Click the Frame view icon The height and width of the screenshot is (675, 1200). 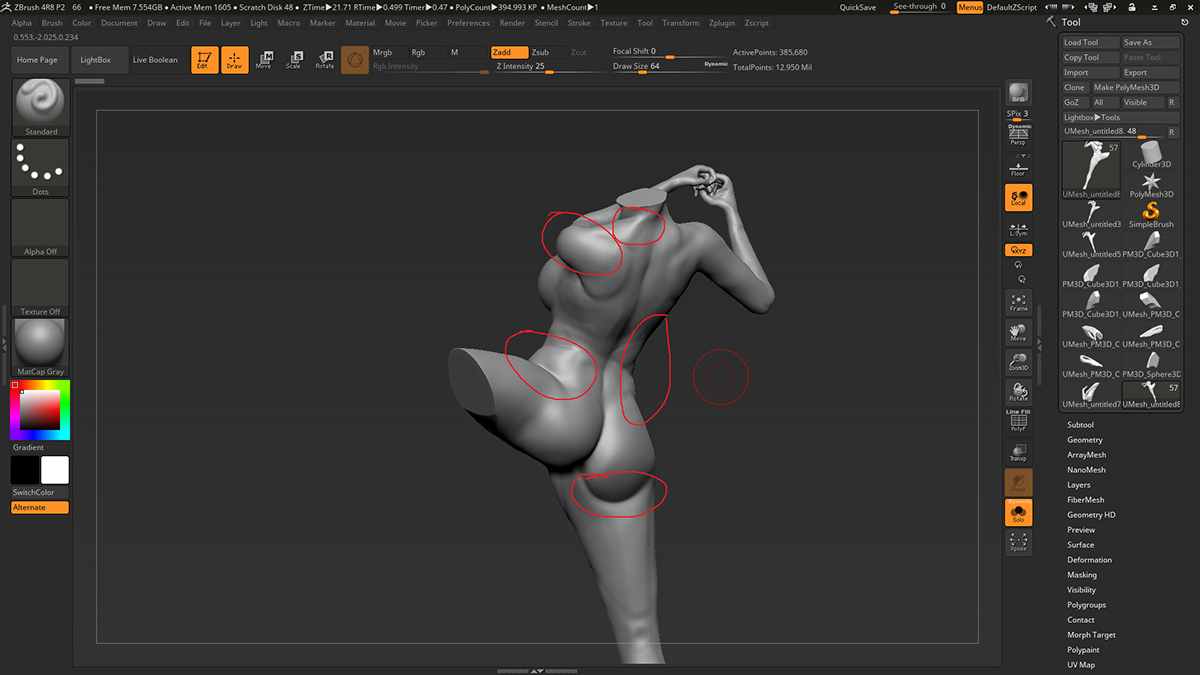coord(1018,302)
